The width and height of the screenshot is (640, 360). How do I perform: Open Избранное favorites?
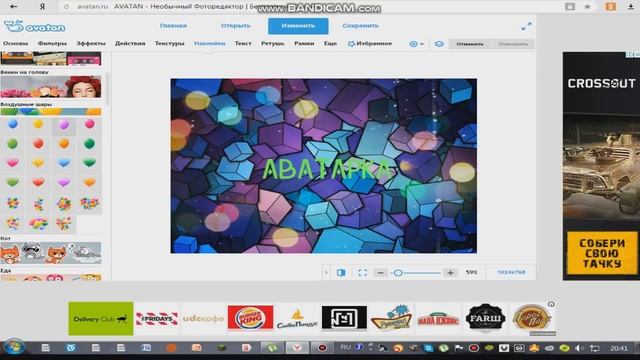coord(369,43)
